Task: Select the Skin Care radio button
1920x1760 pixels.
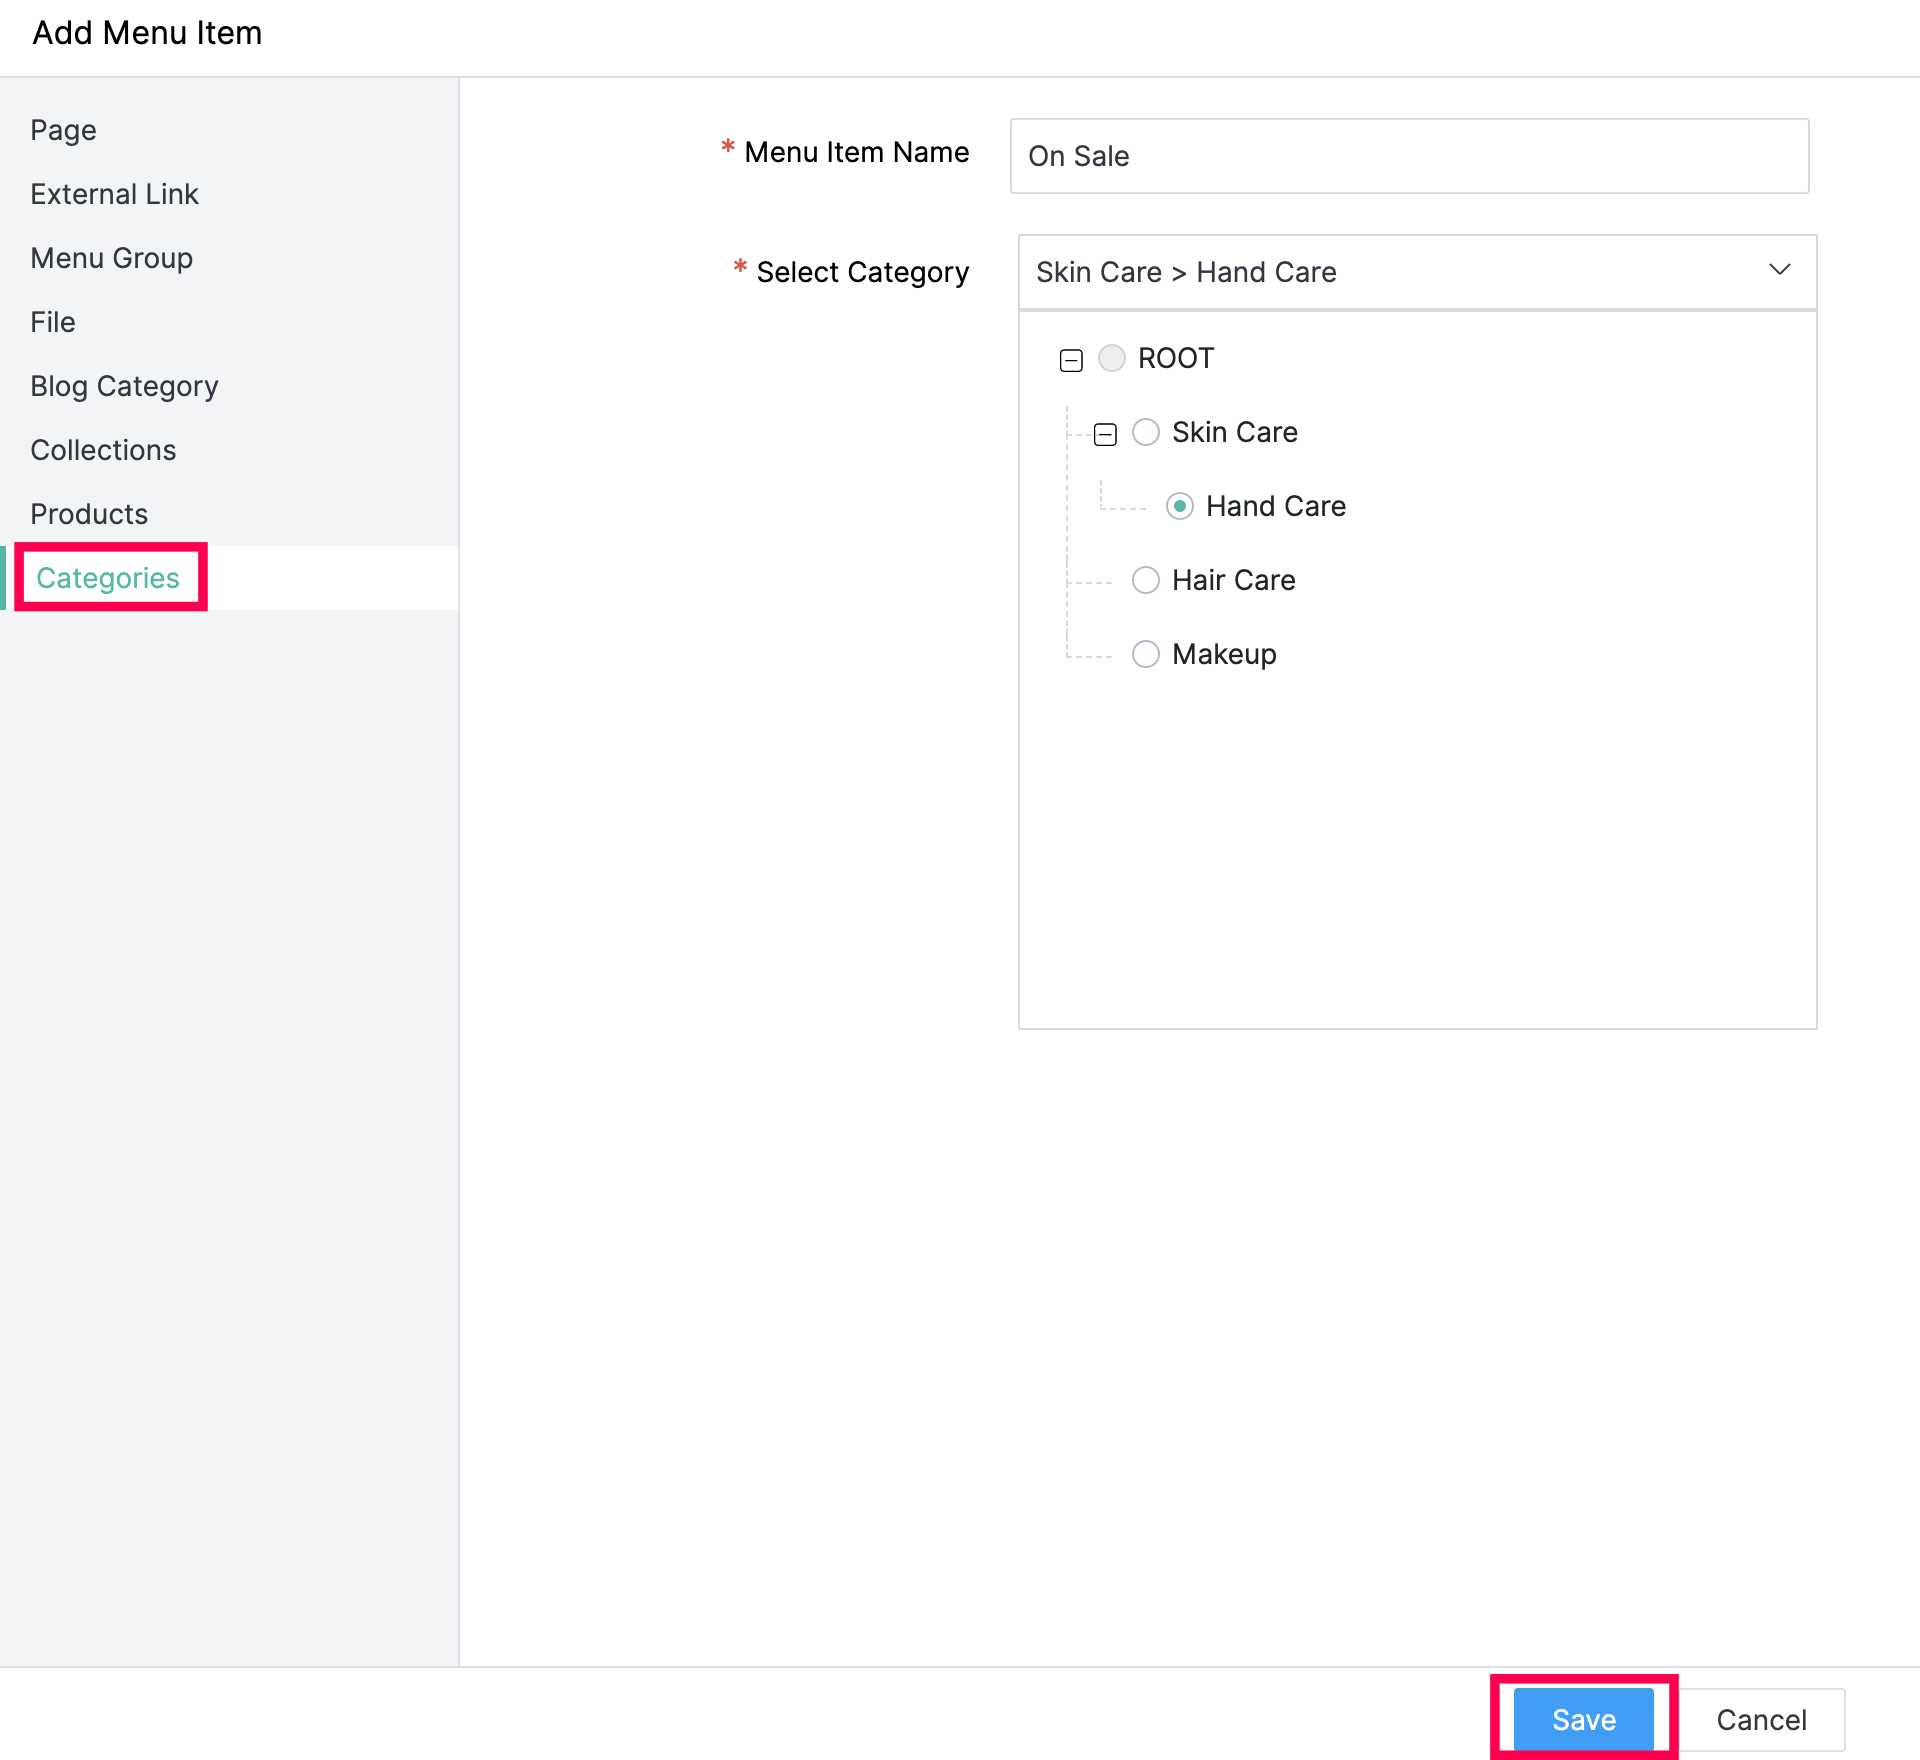Action: click(1146, 432)
